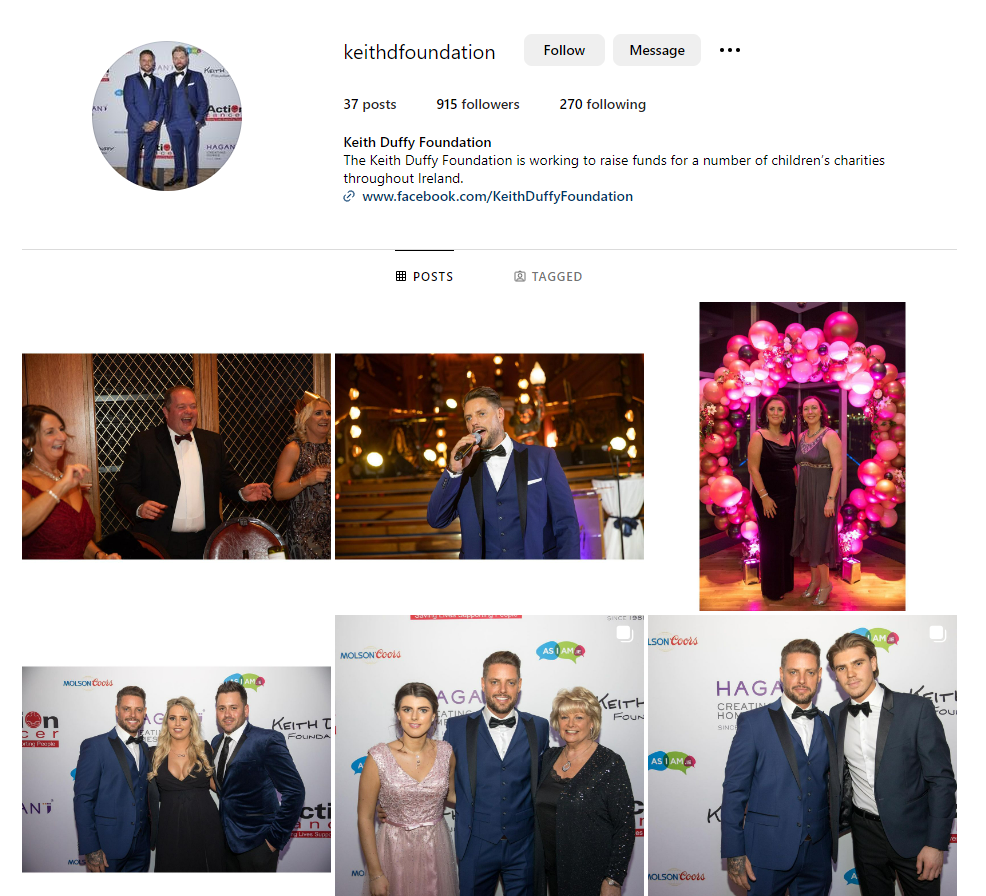Open the post with blonde woman between two men
This screenshot has width=986, height=896.
pos(176,769)
